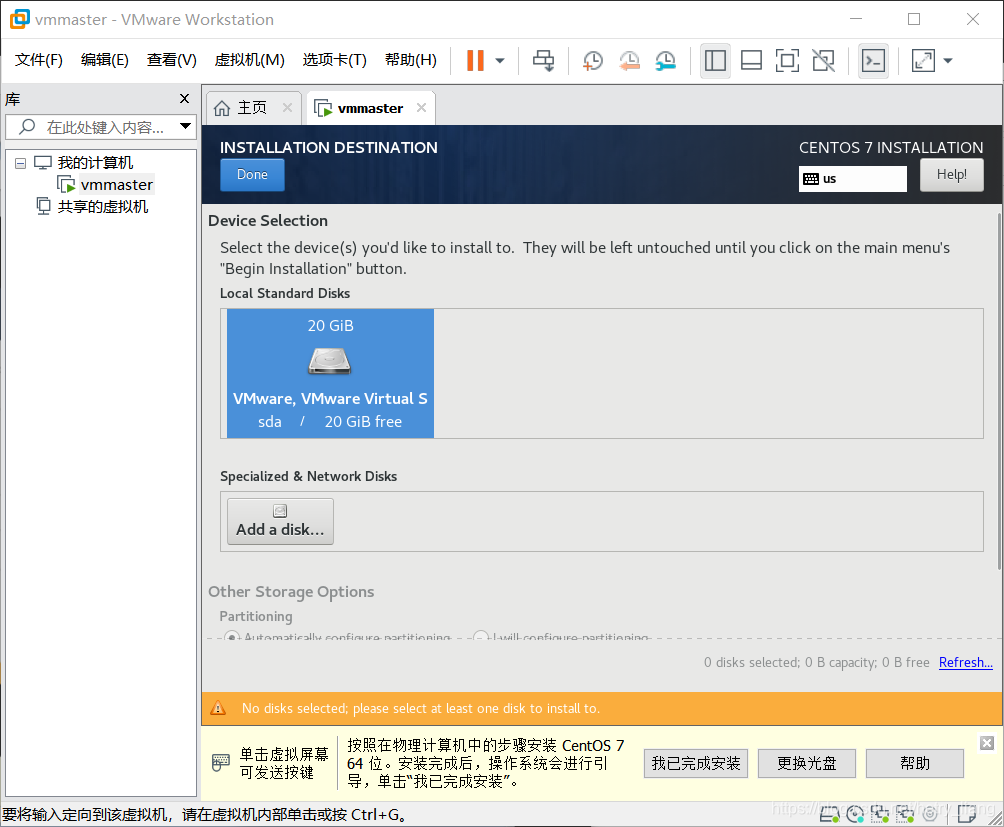
Task: Click the Done button in the installer
Action: (252, 175)
